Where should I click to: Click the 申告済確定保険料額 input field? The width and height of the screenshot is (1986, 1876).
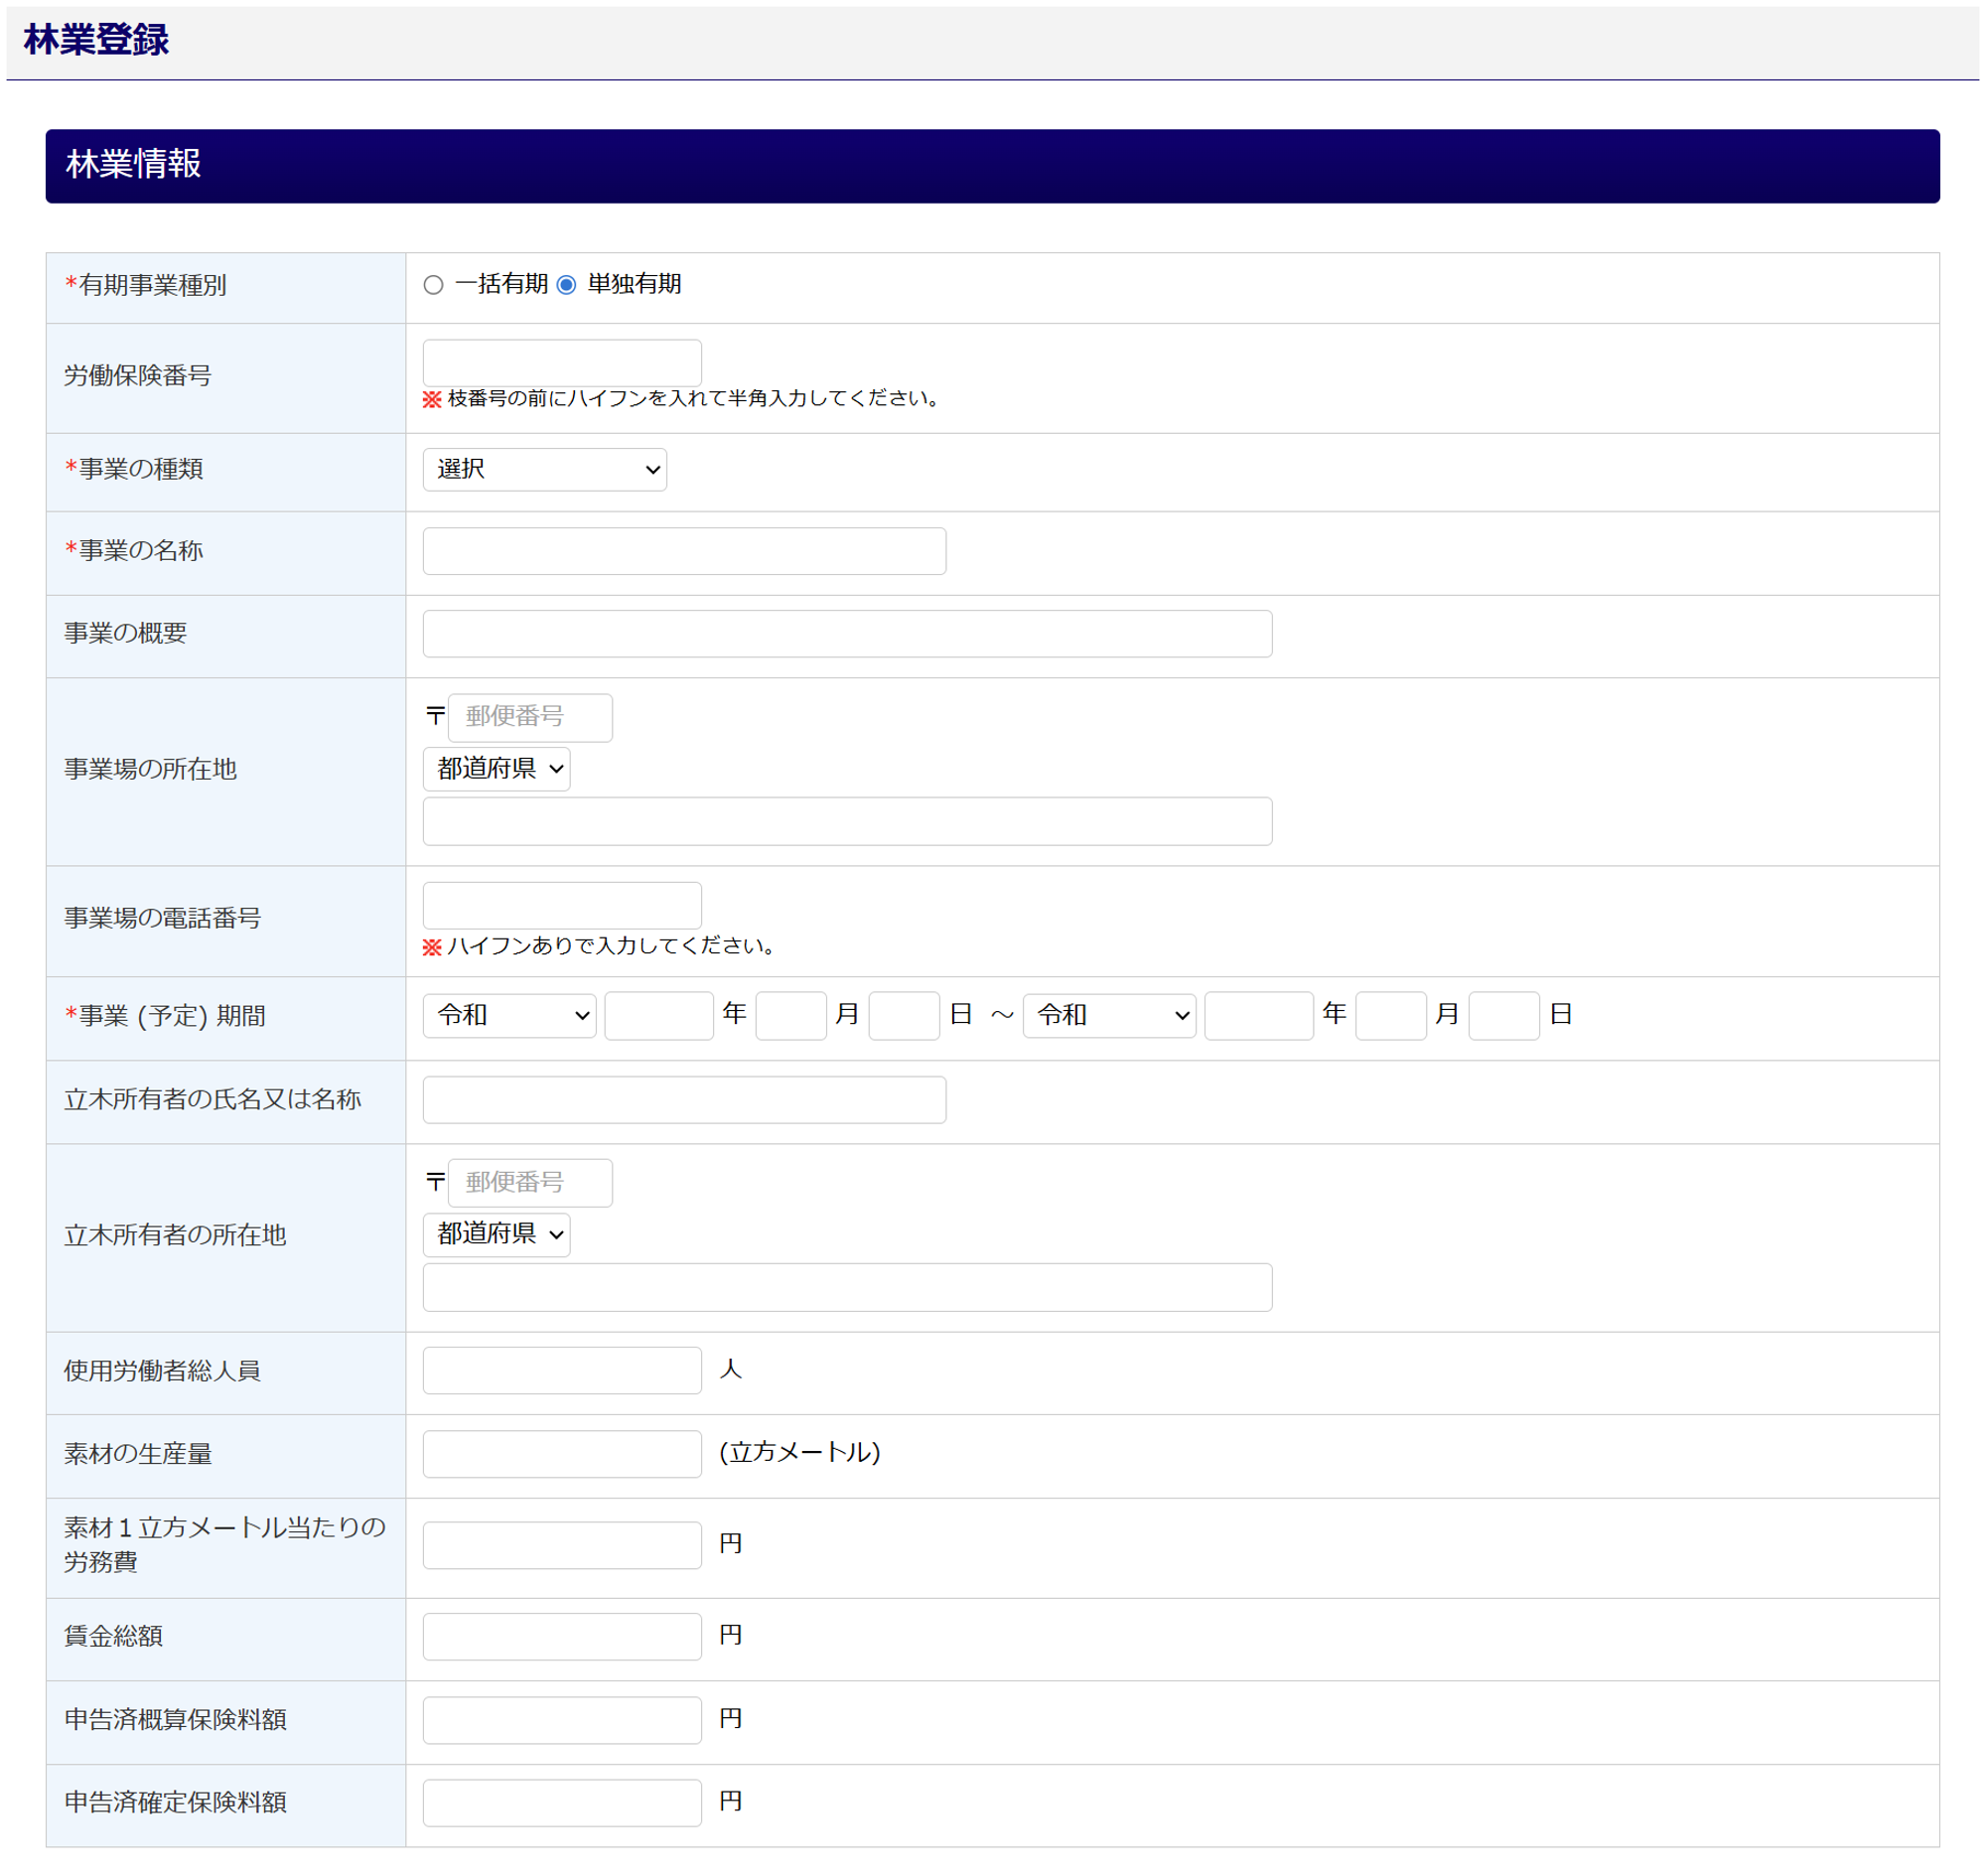click(561, 1801)
